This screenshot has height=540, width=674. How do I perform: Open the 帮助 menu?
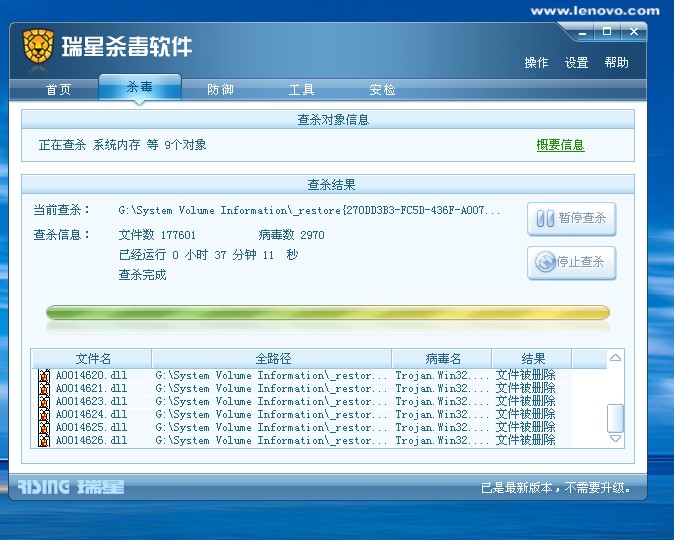616,63
